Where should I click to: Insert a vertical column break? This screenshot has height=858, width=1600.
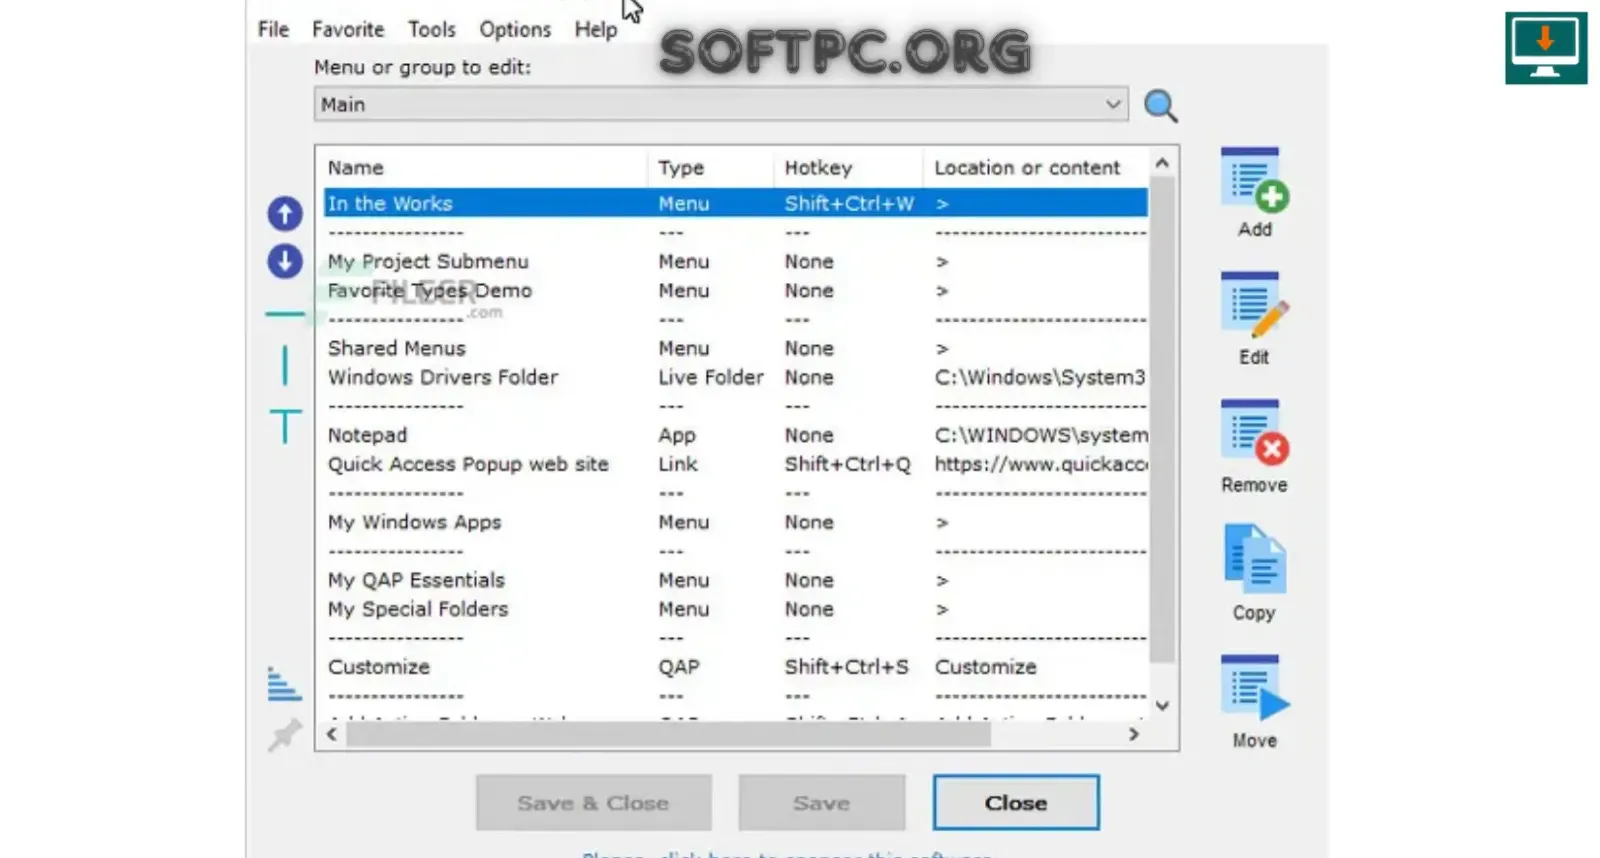(x=285, y=365)
